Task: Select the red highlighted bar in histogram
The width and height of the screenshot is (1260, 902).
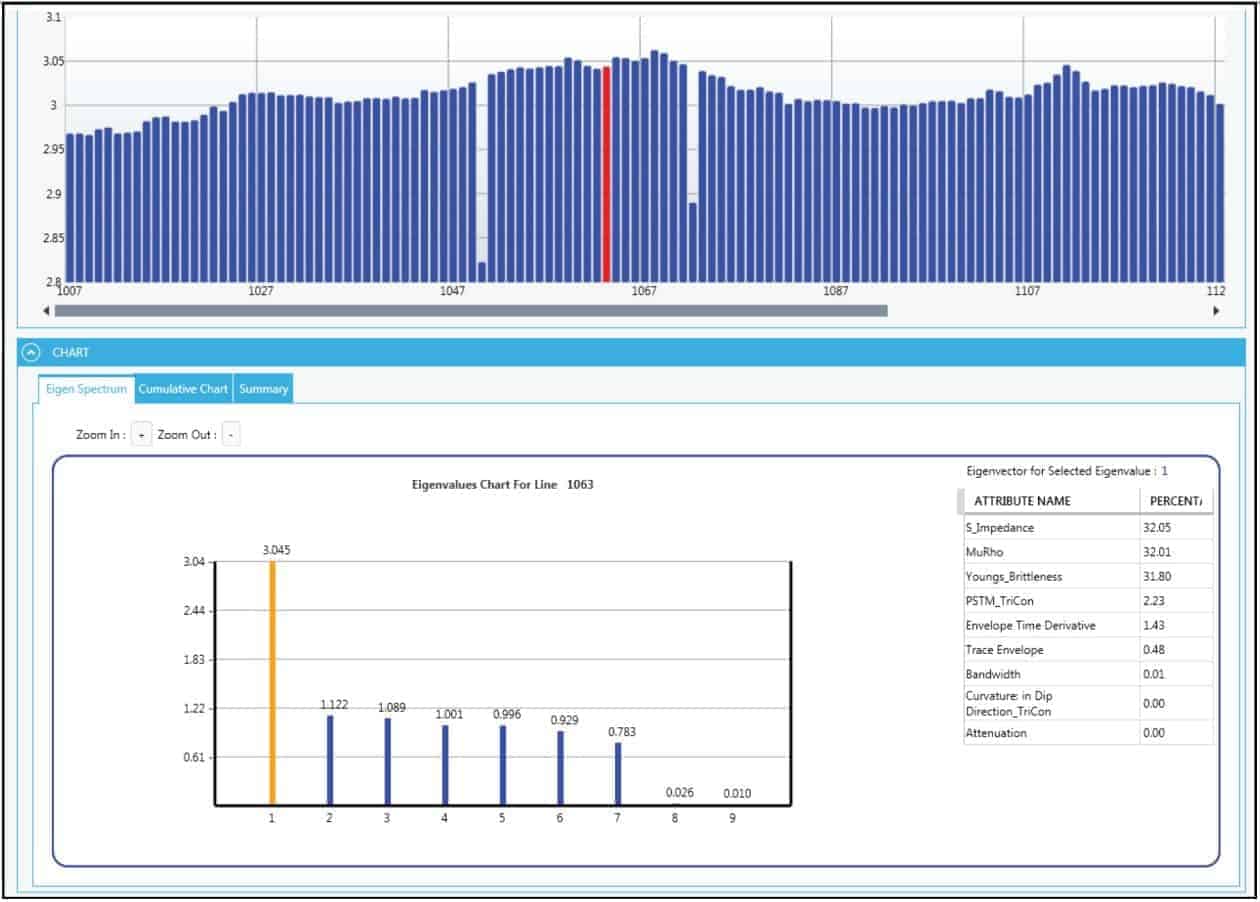Action: [x=606, y=175]
